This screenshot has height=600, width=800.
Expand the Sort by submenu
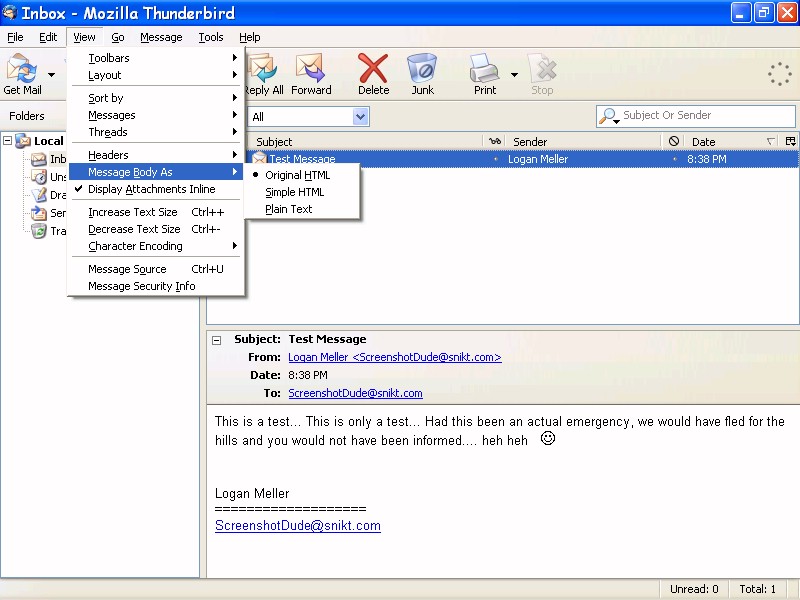156,98
